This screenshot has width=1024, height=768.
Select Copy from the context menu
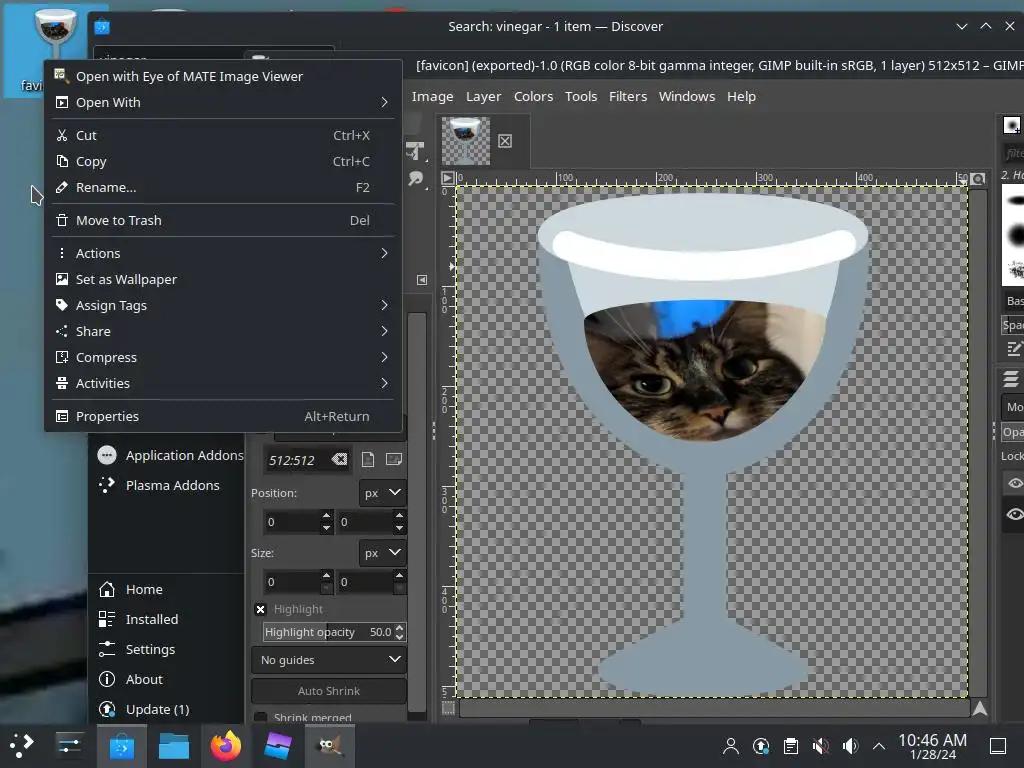point(223,161)
